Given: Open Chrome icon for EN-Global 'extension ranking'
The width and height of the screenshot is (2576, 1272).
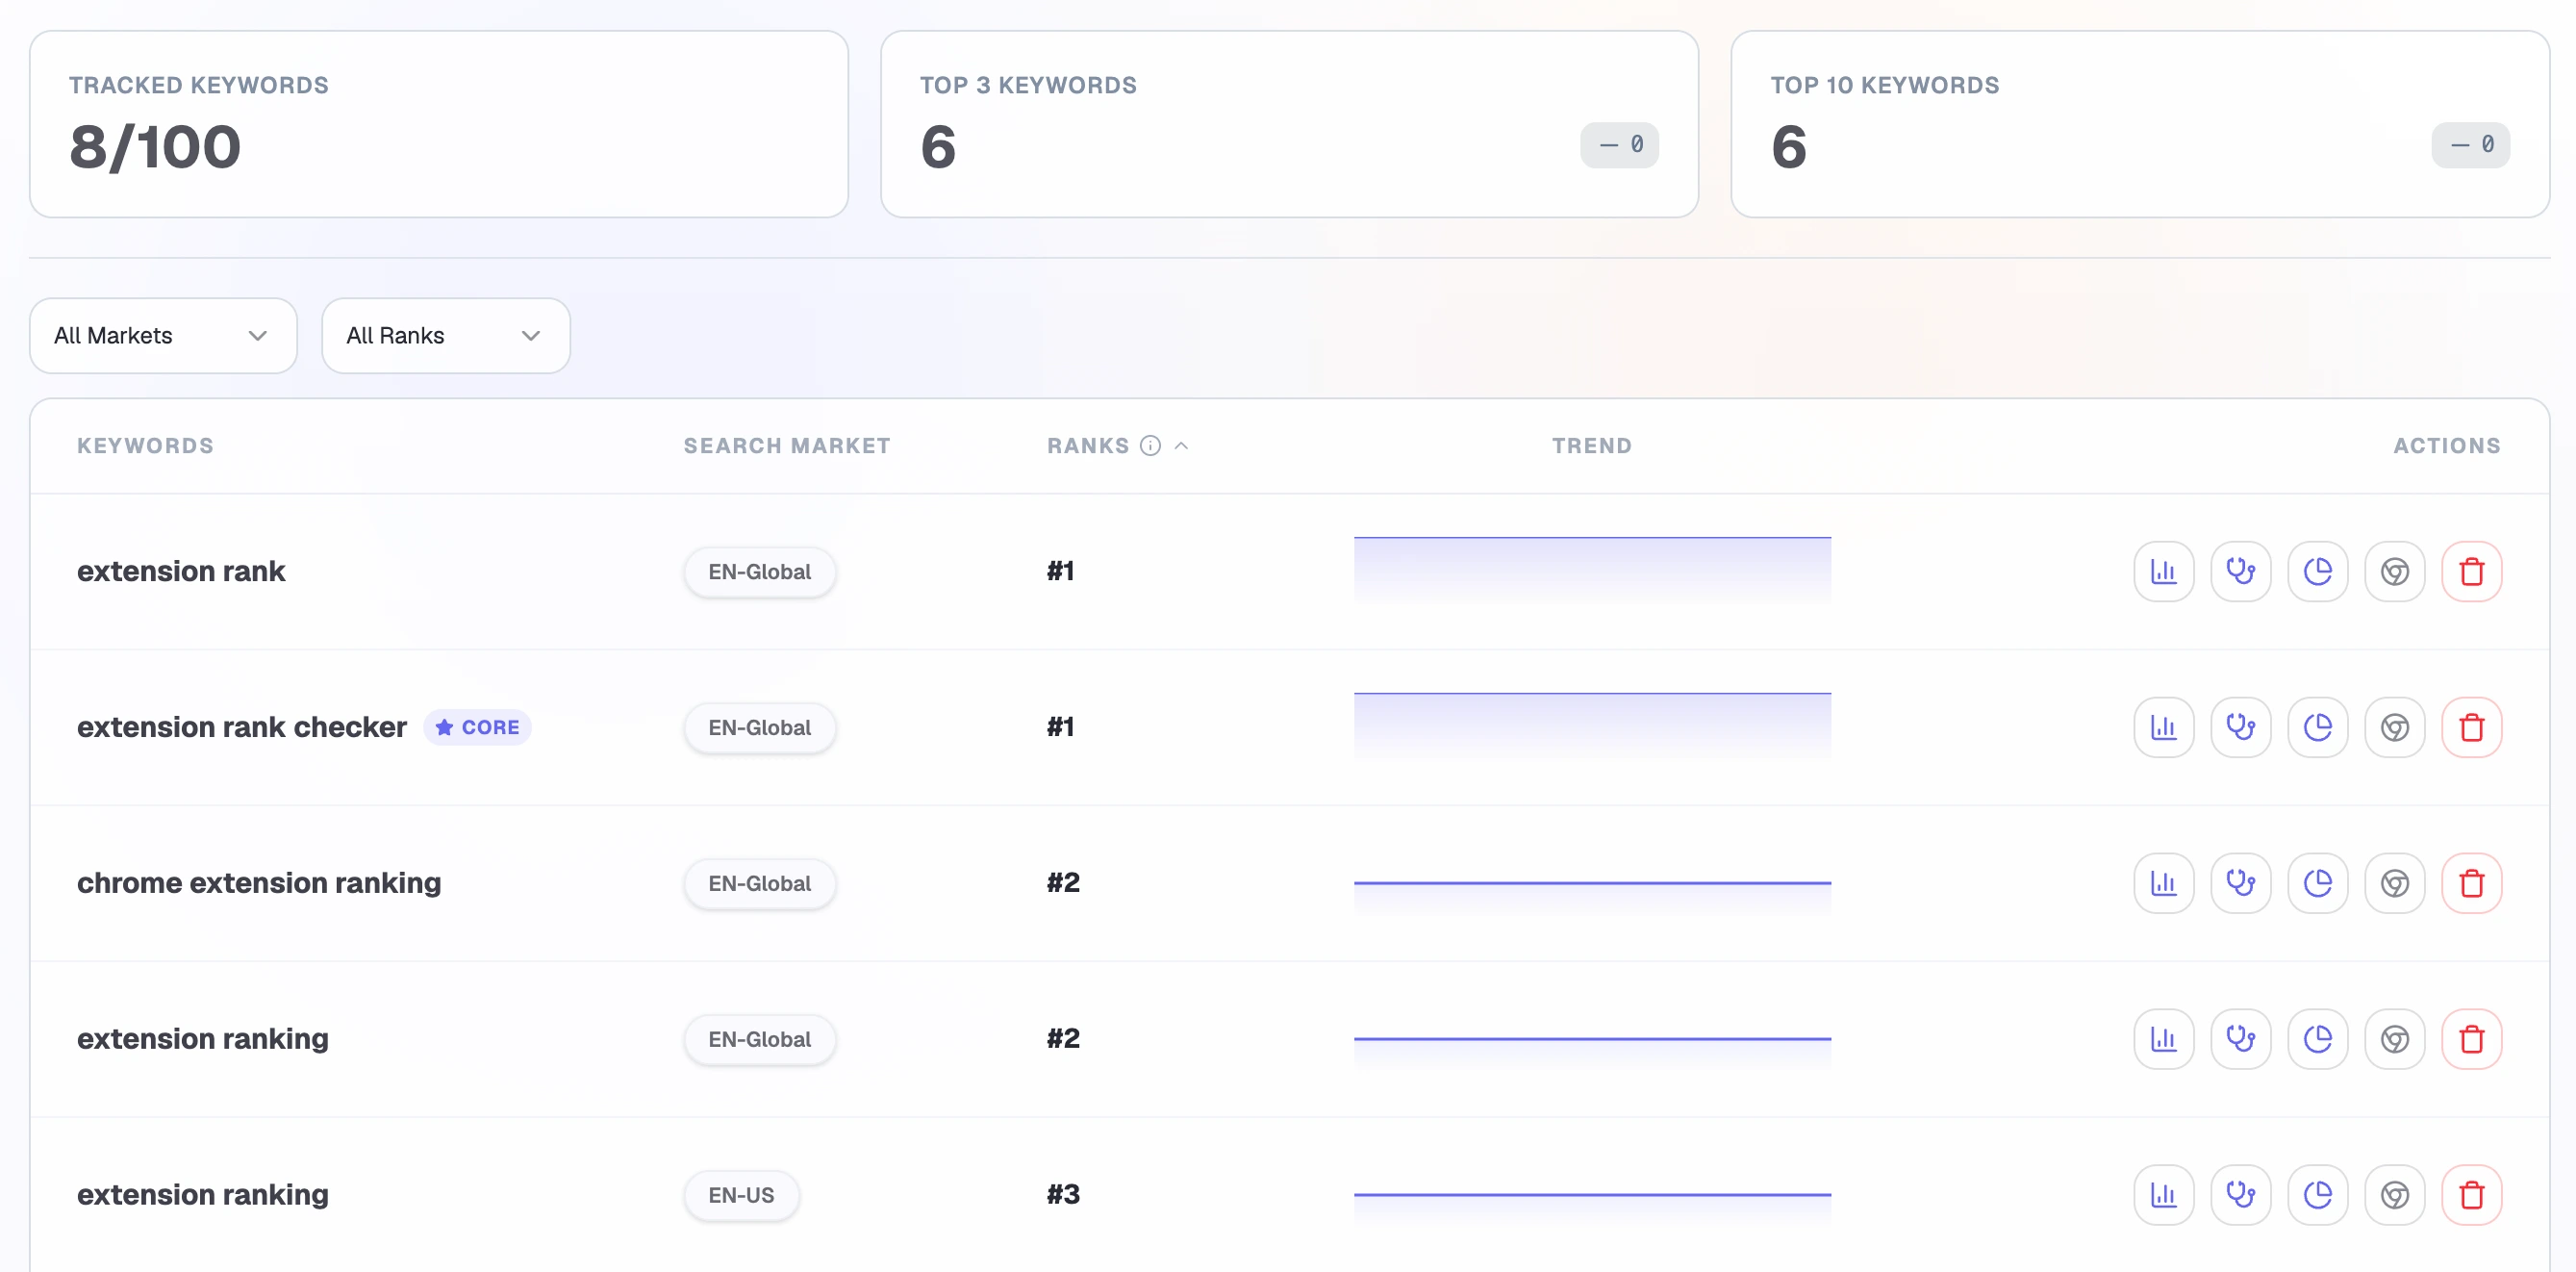Looking at the screenshot, I should click(2394, 1039).
